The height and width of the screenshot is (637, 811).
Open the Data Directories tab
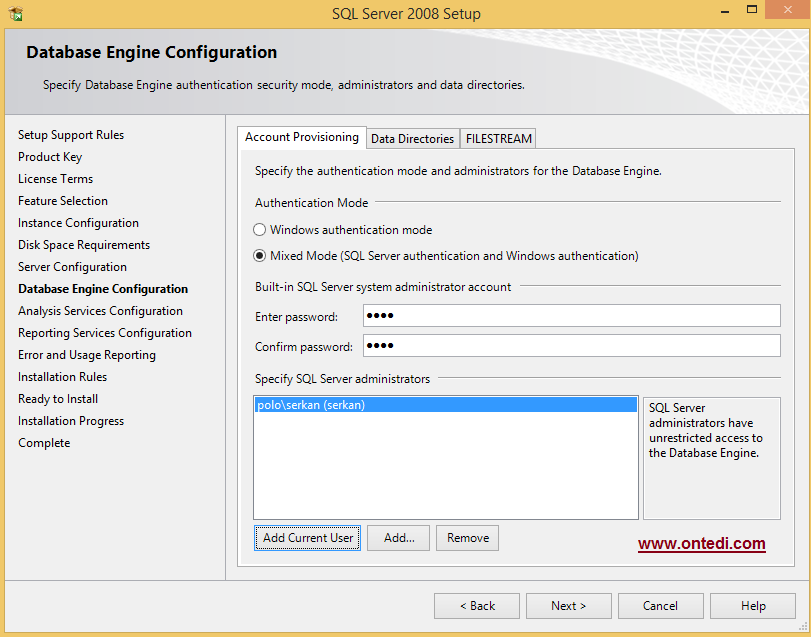click(412, 139)
